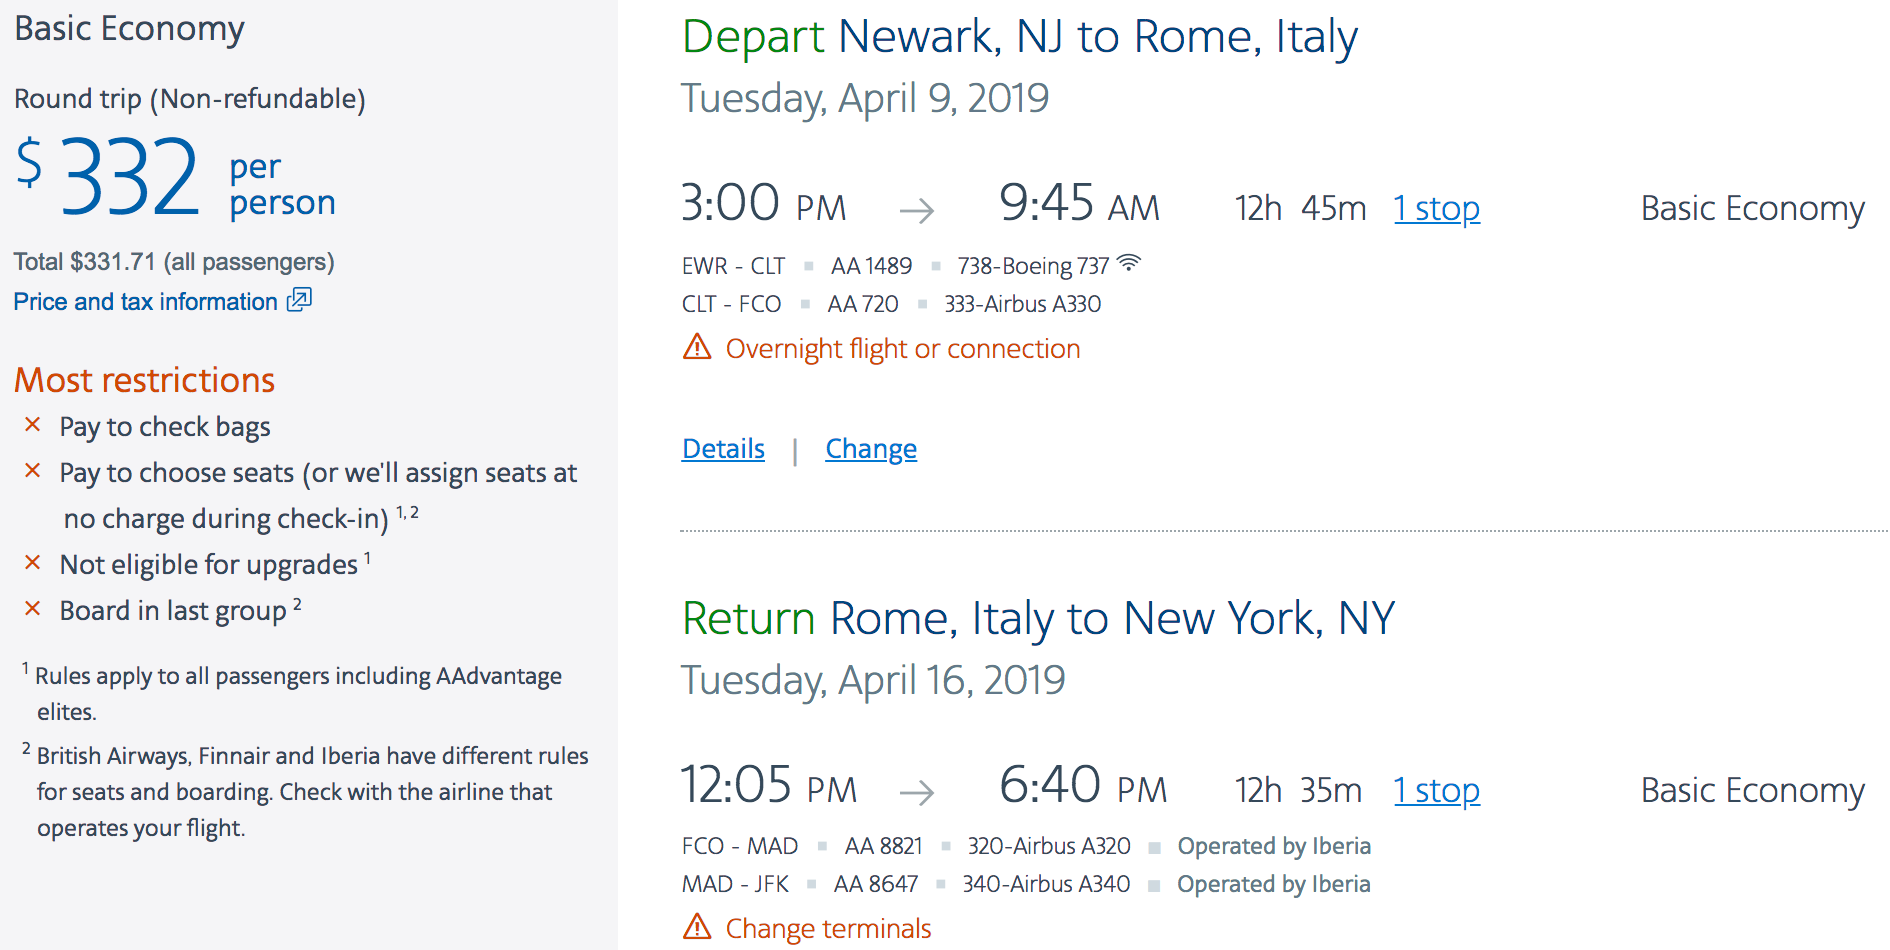The width and height of the screenshot is (1890, 950).
Task: View the 1 stop info for return flight
Action: click(1436, 790)
